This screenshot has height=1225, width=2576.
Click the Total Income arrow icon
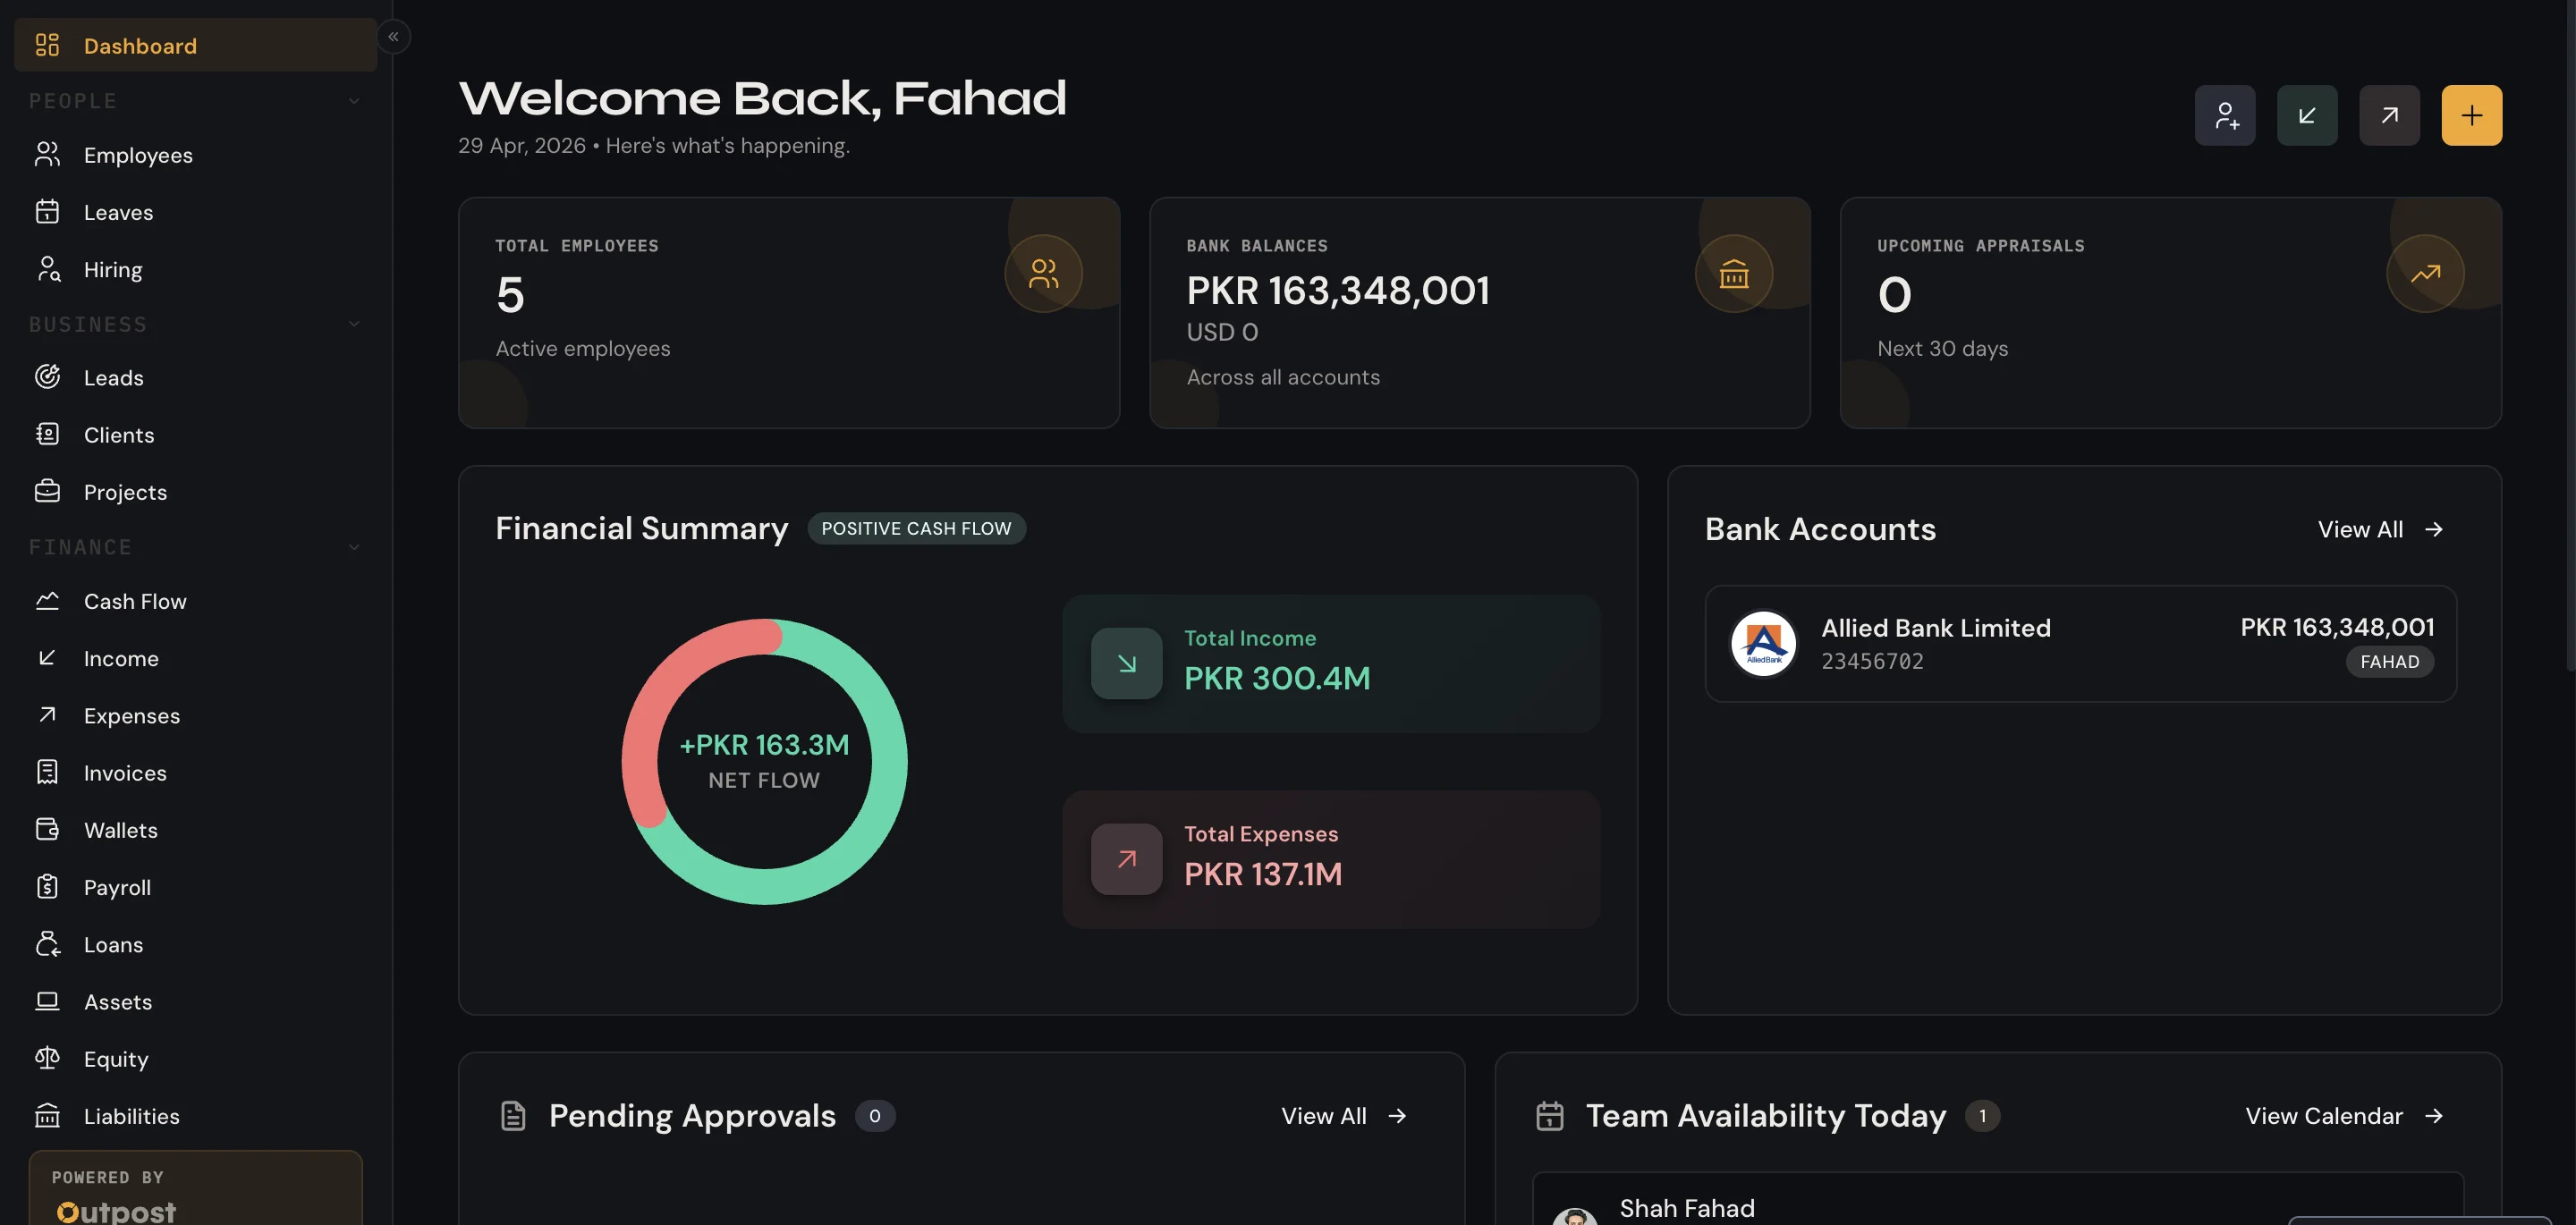[1126, 663]
